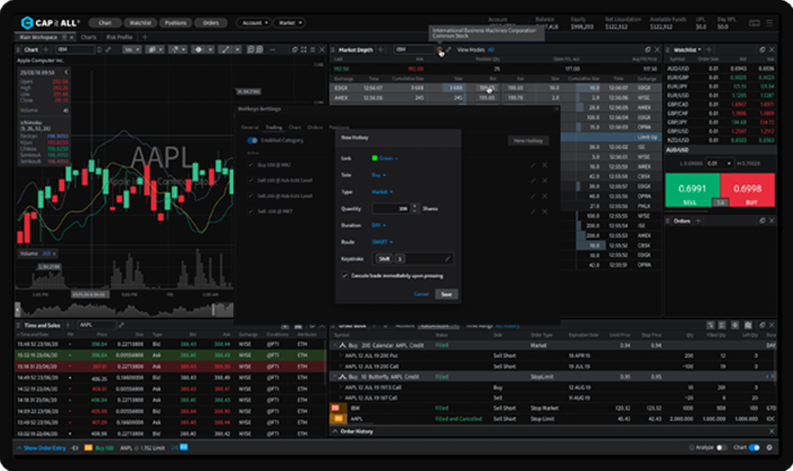Uncheck Execute trade immediately upon pressing
Viewport: 793px width, 471px height.
345,274
